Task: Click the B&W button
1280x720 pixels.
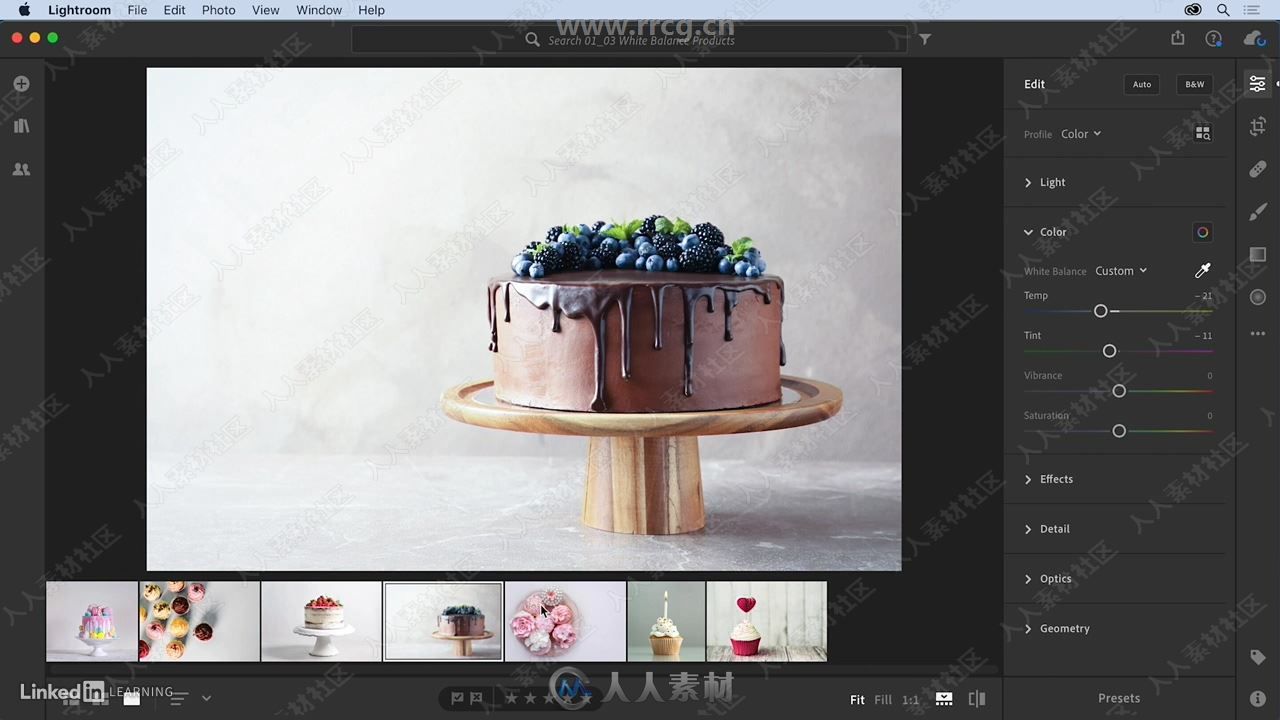Action: 1195,84
